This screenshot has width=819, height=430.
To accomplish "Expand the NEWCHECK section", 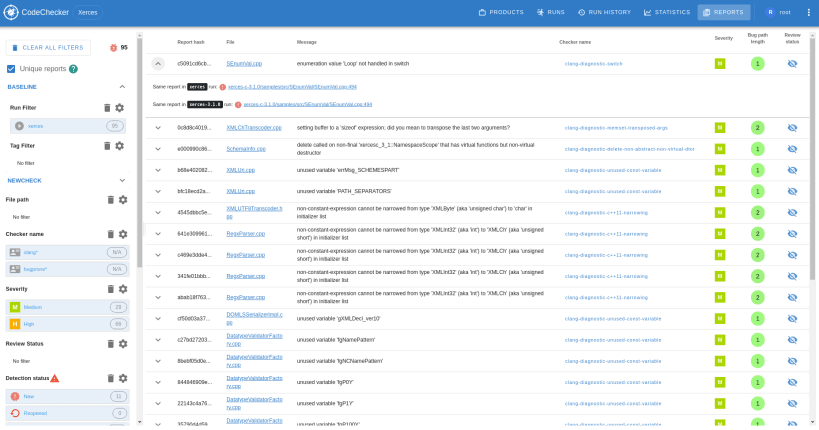I will tap(122, 180).
